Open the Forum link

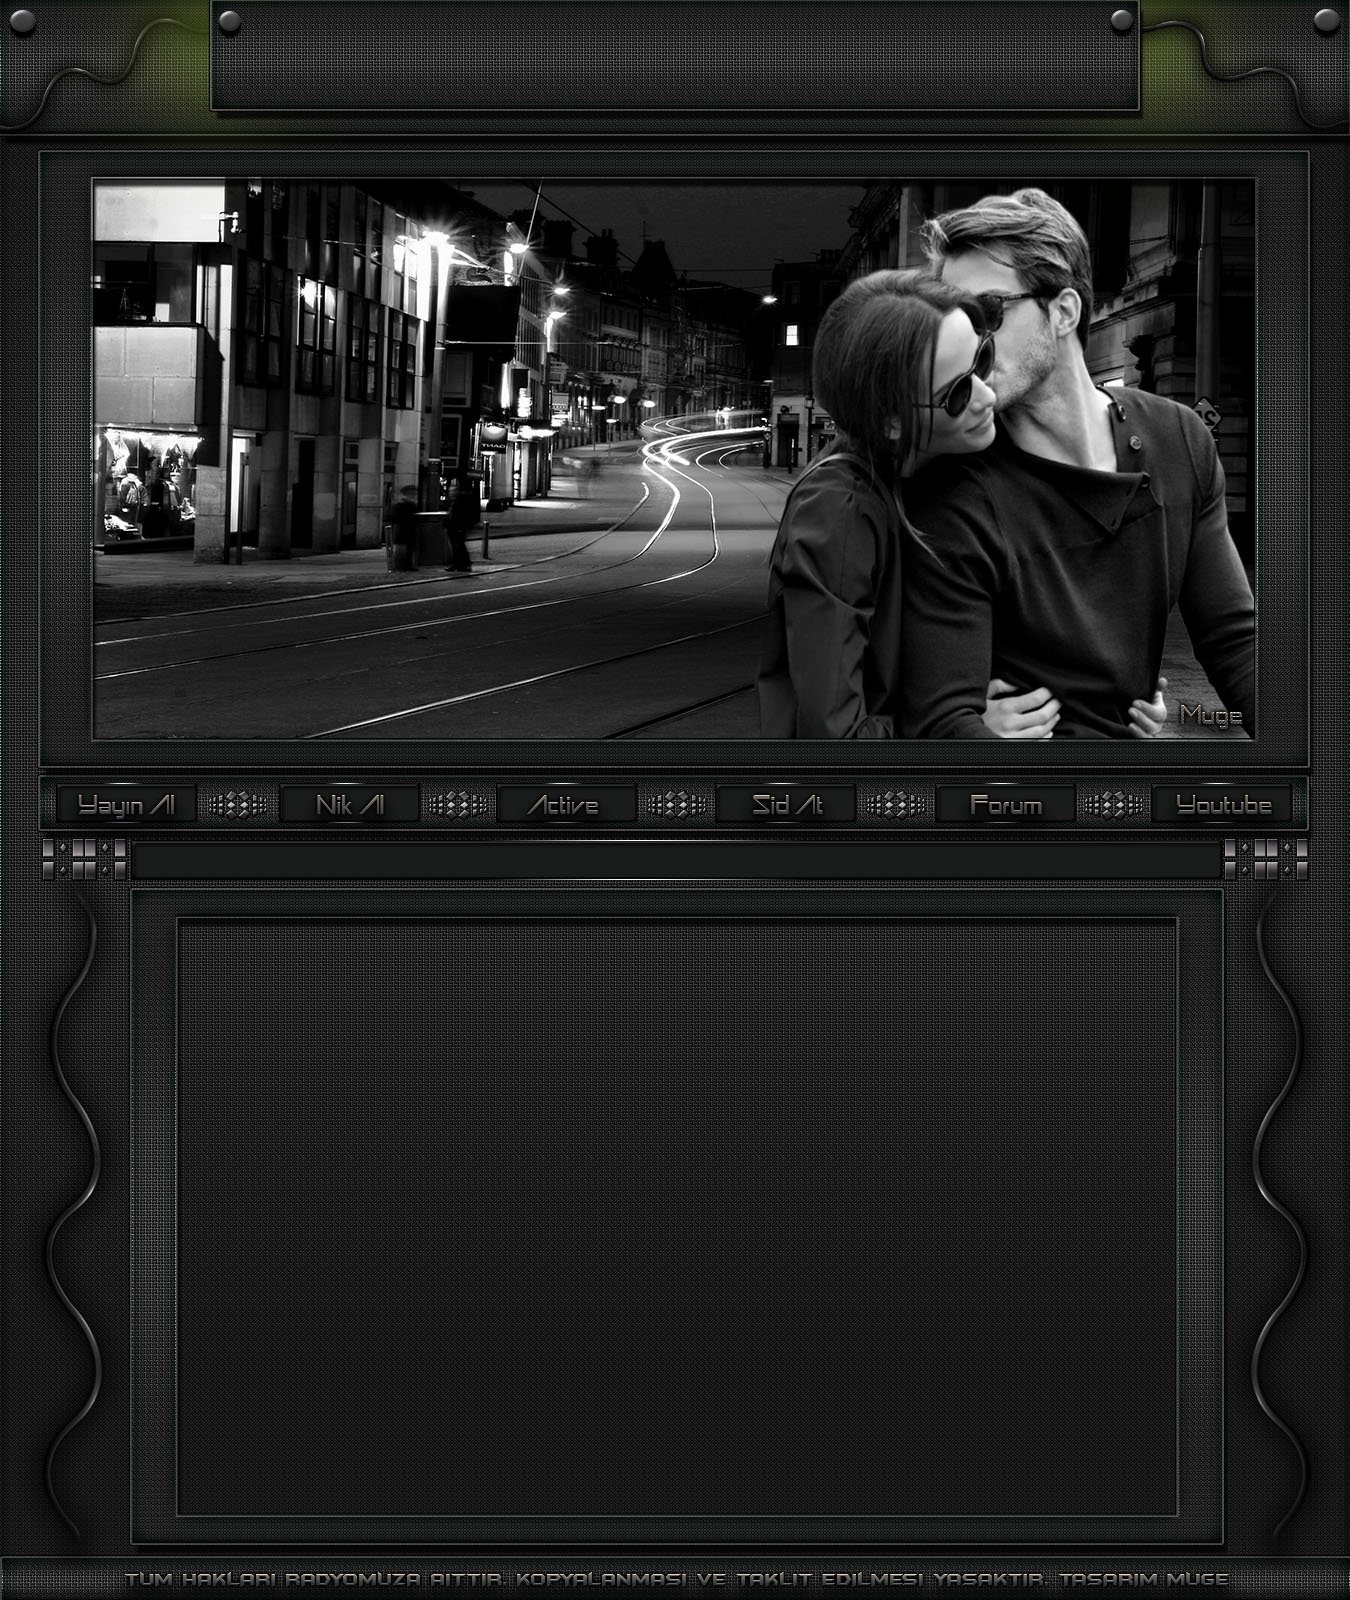(1005, 804)
